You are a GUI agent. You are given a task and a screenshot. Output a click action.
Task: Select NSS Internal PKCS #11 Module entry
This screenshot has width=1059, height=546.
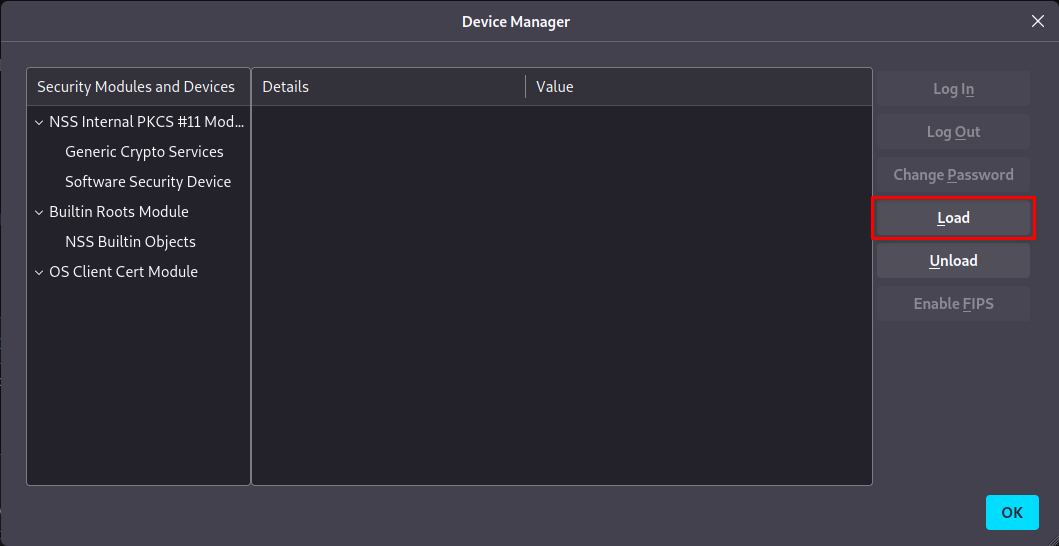[146, 122]
